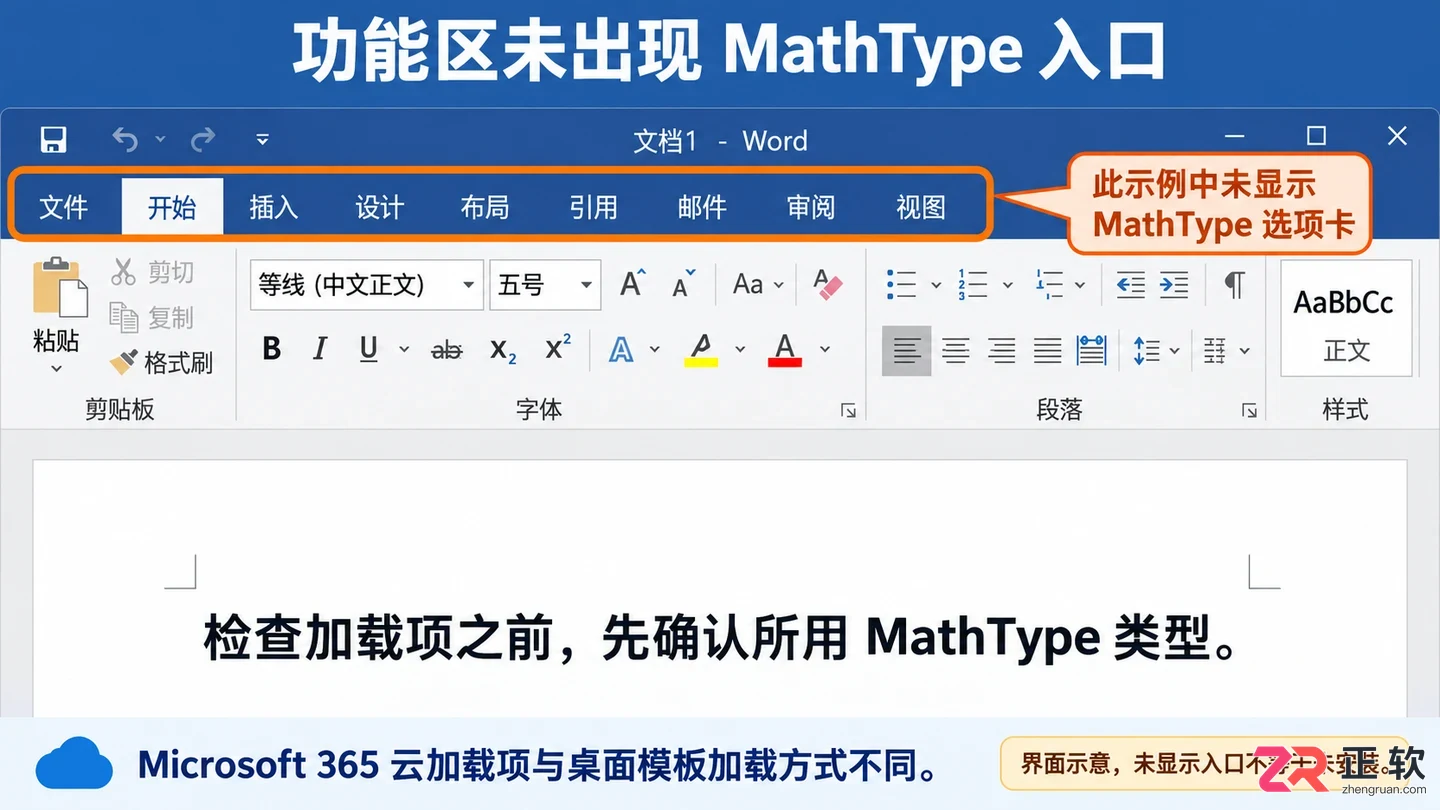Click the bullet list icon
This screenshot has height=810, width=1440.
[901, 285]
